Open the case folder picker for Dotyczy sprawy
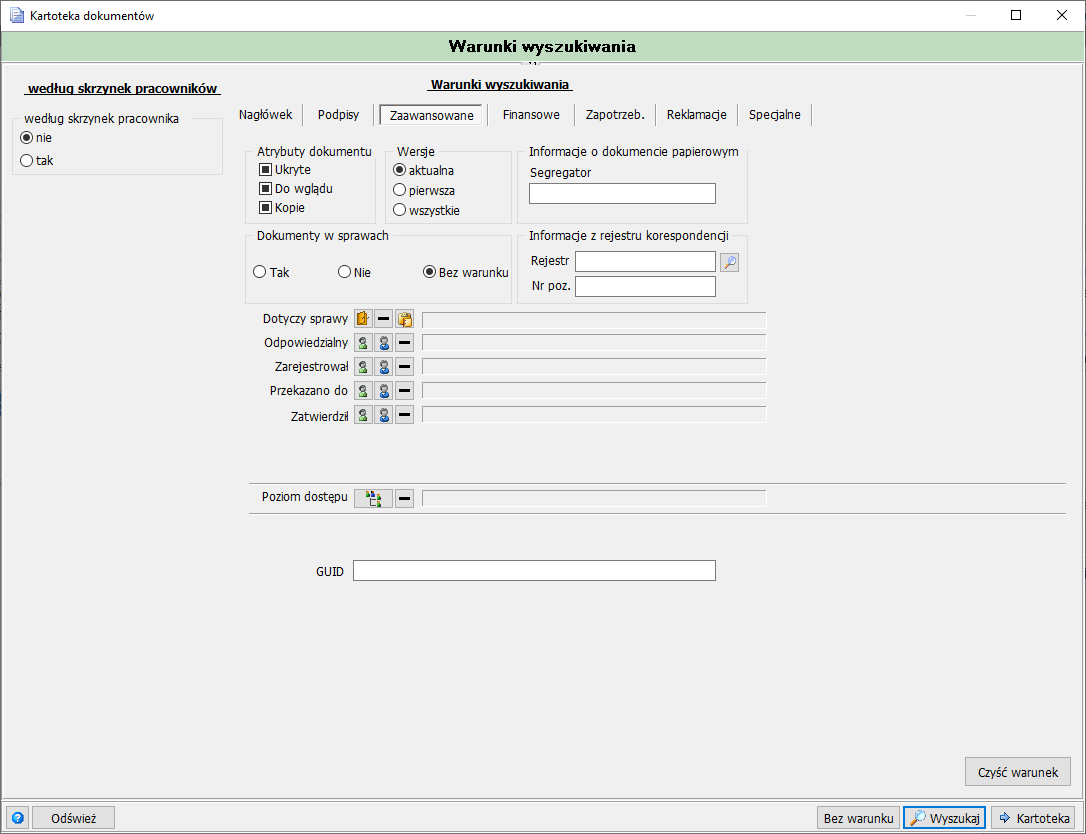1086x834 pixels. click(x=363, y=319)
